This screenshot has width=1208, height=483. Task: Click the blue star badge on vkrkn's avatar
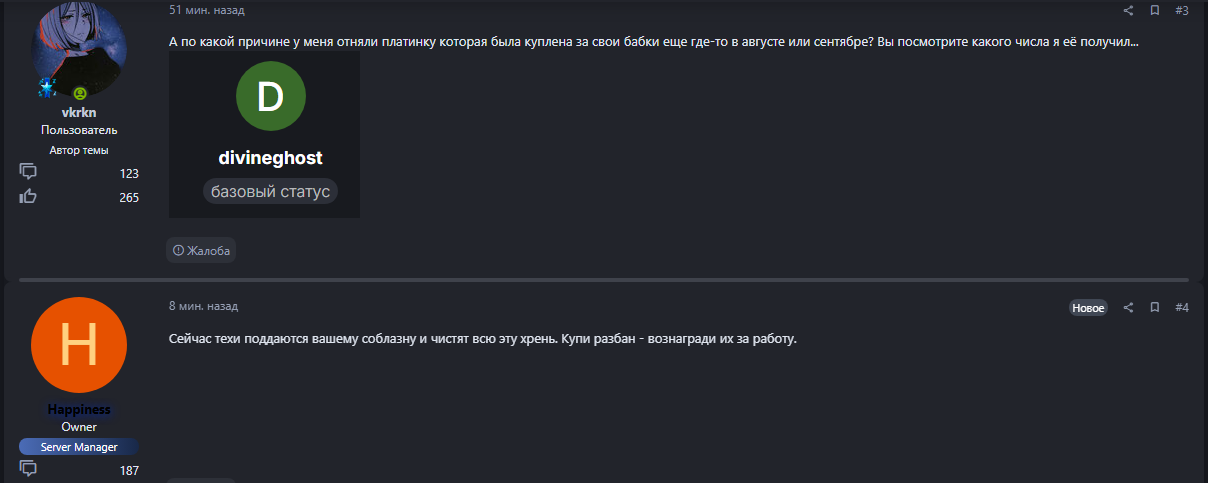pos(46,89)
